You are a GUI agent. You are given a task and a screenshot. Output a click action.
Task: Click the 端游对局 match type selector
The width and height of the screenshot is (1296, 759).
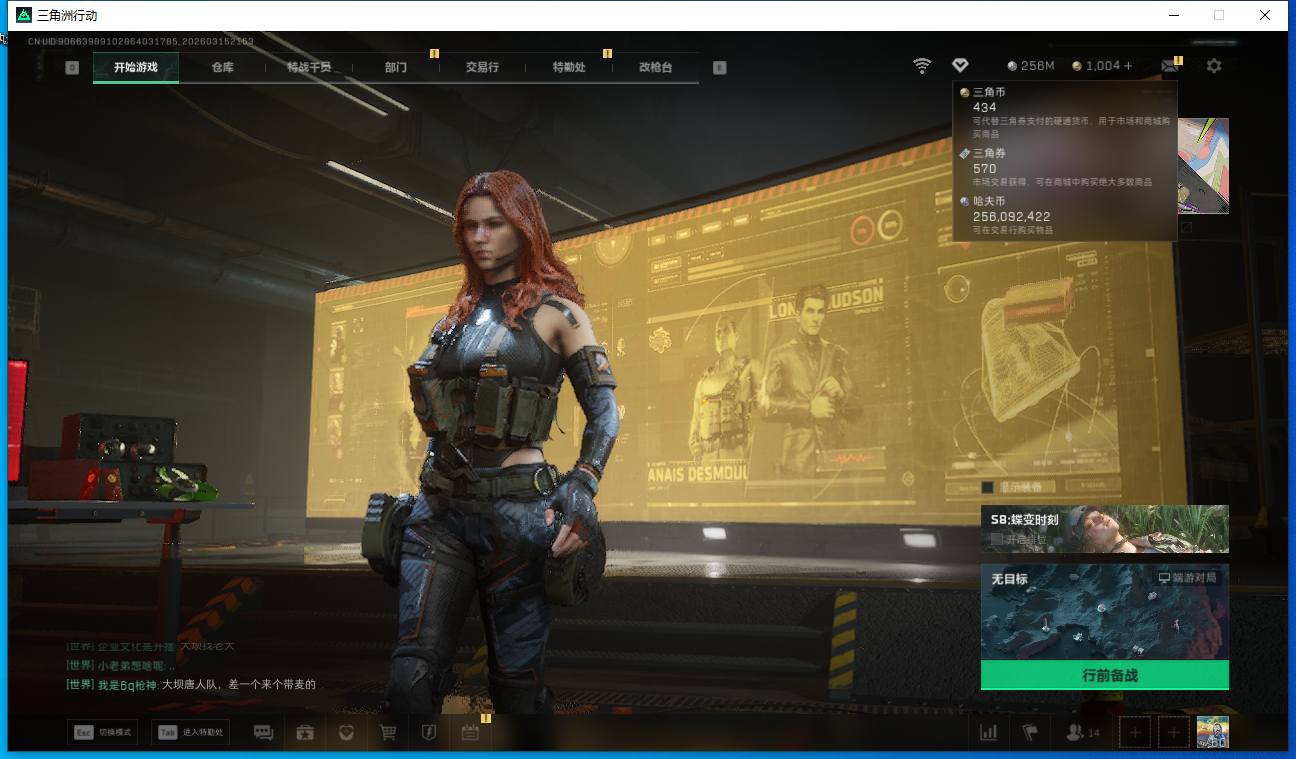(x=1187, y=578)
